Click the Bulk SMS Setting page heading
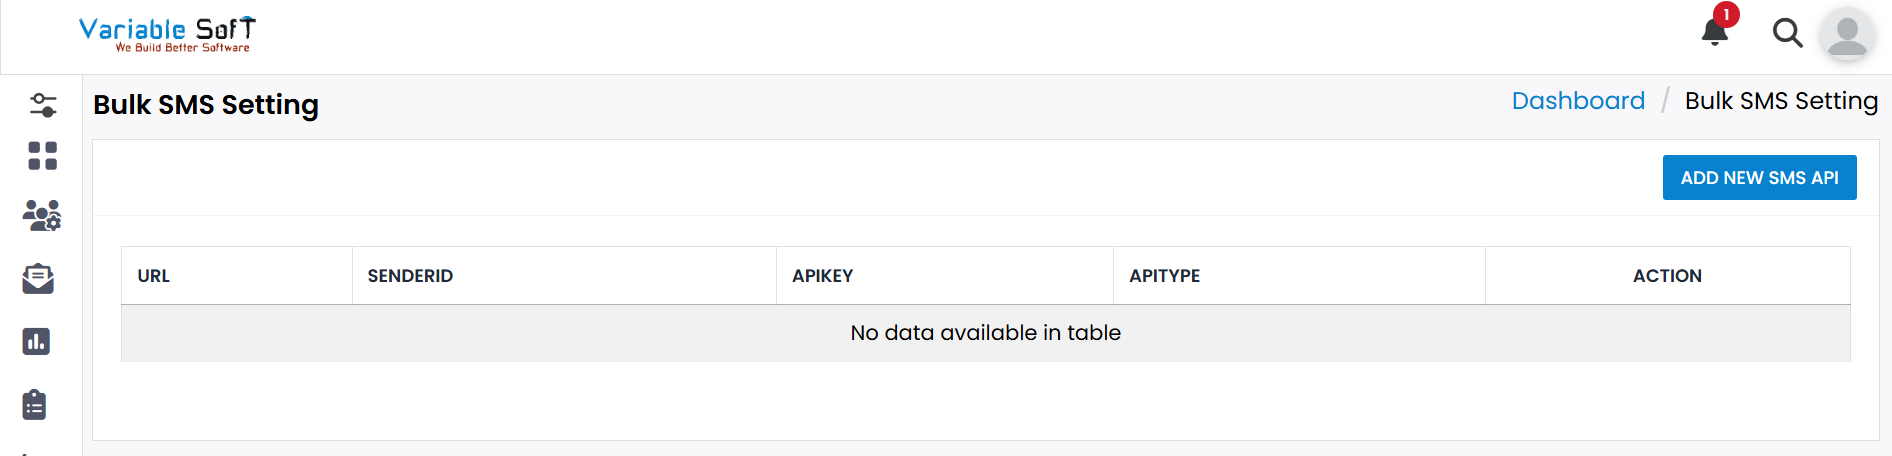 point(206,105)
